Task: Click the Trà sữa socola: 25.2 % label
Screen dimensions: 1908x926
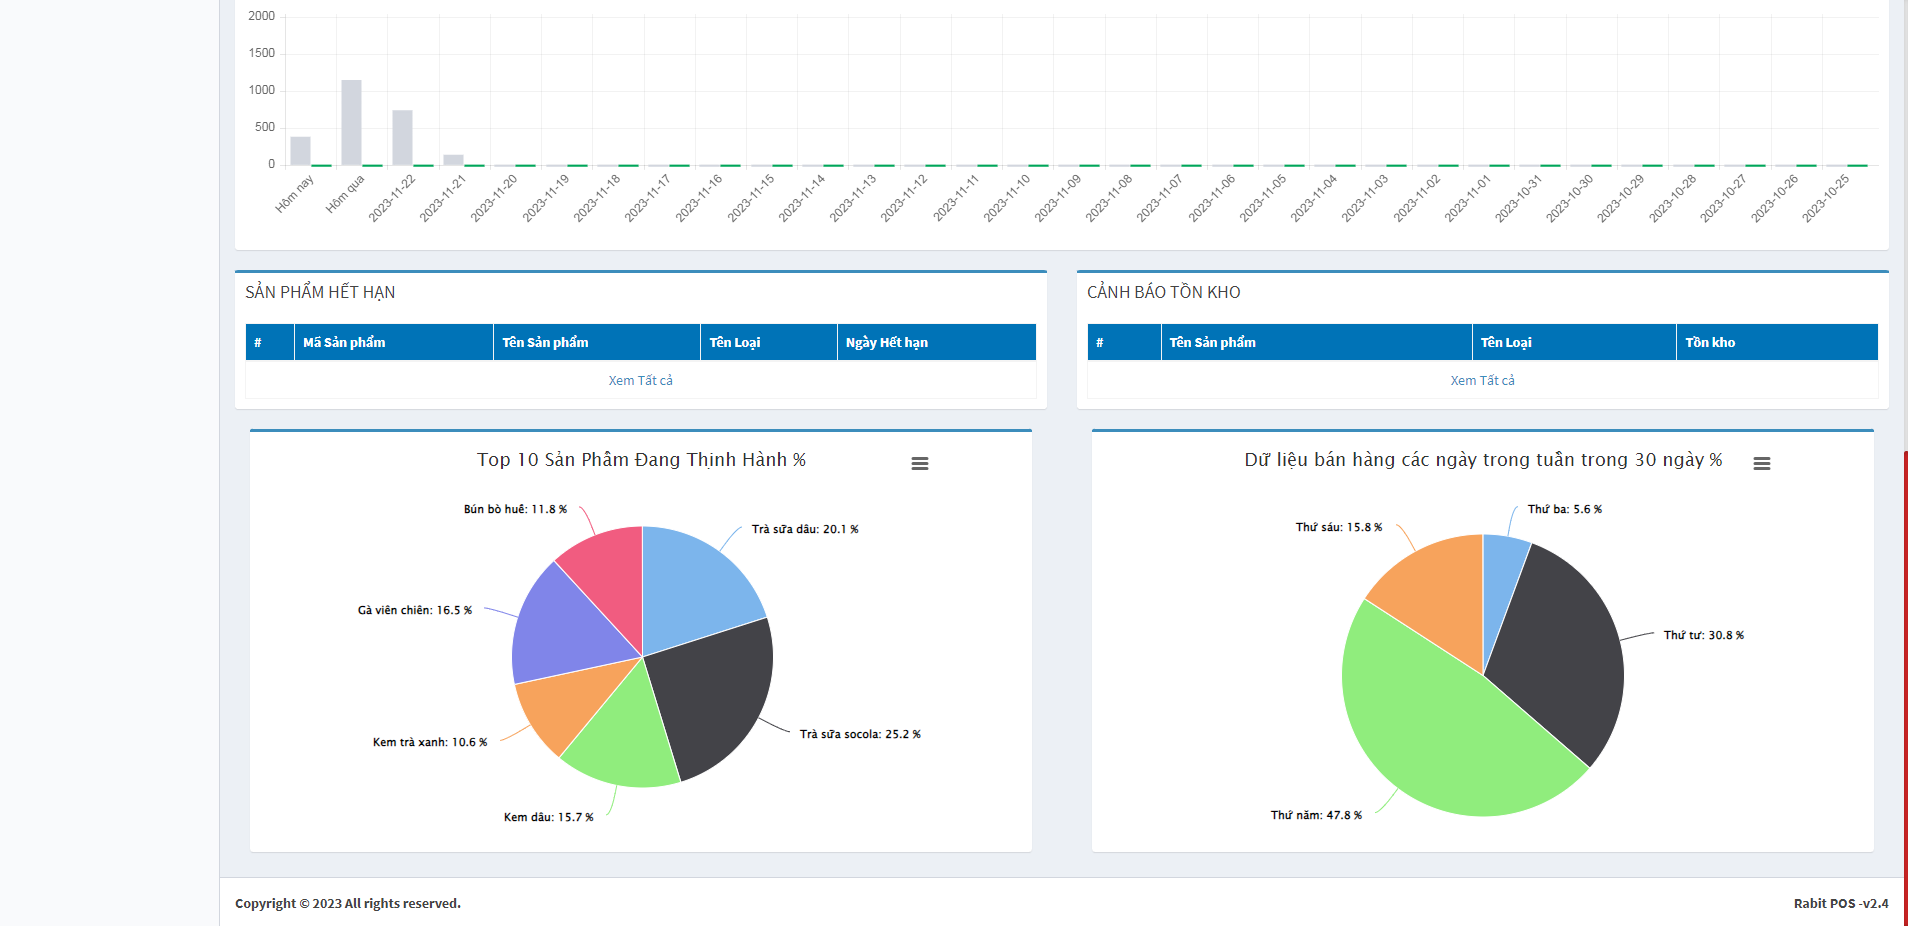Action: [x=860, y=734]
